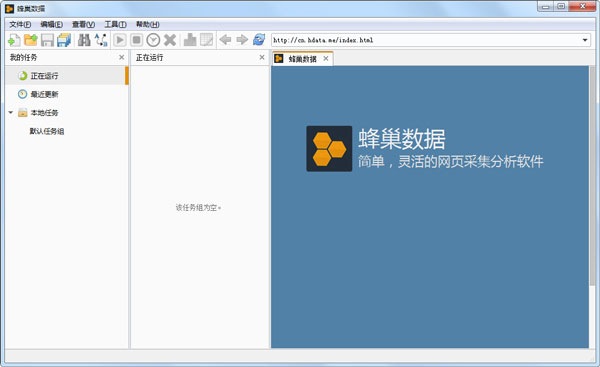Close the 我的任务 panel
Viewport: 600px width, 367px height.
[122, 57]
